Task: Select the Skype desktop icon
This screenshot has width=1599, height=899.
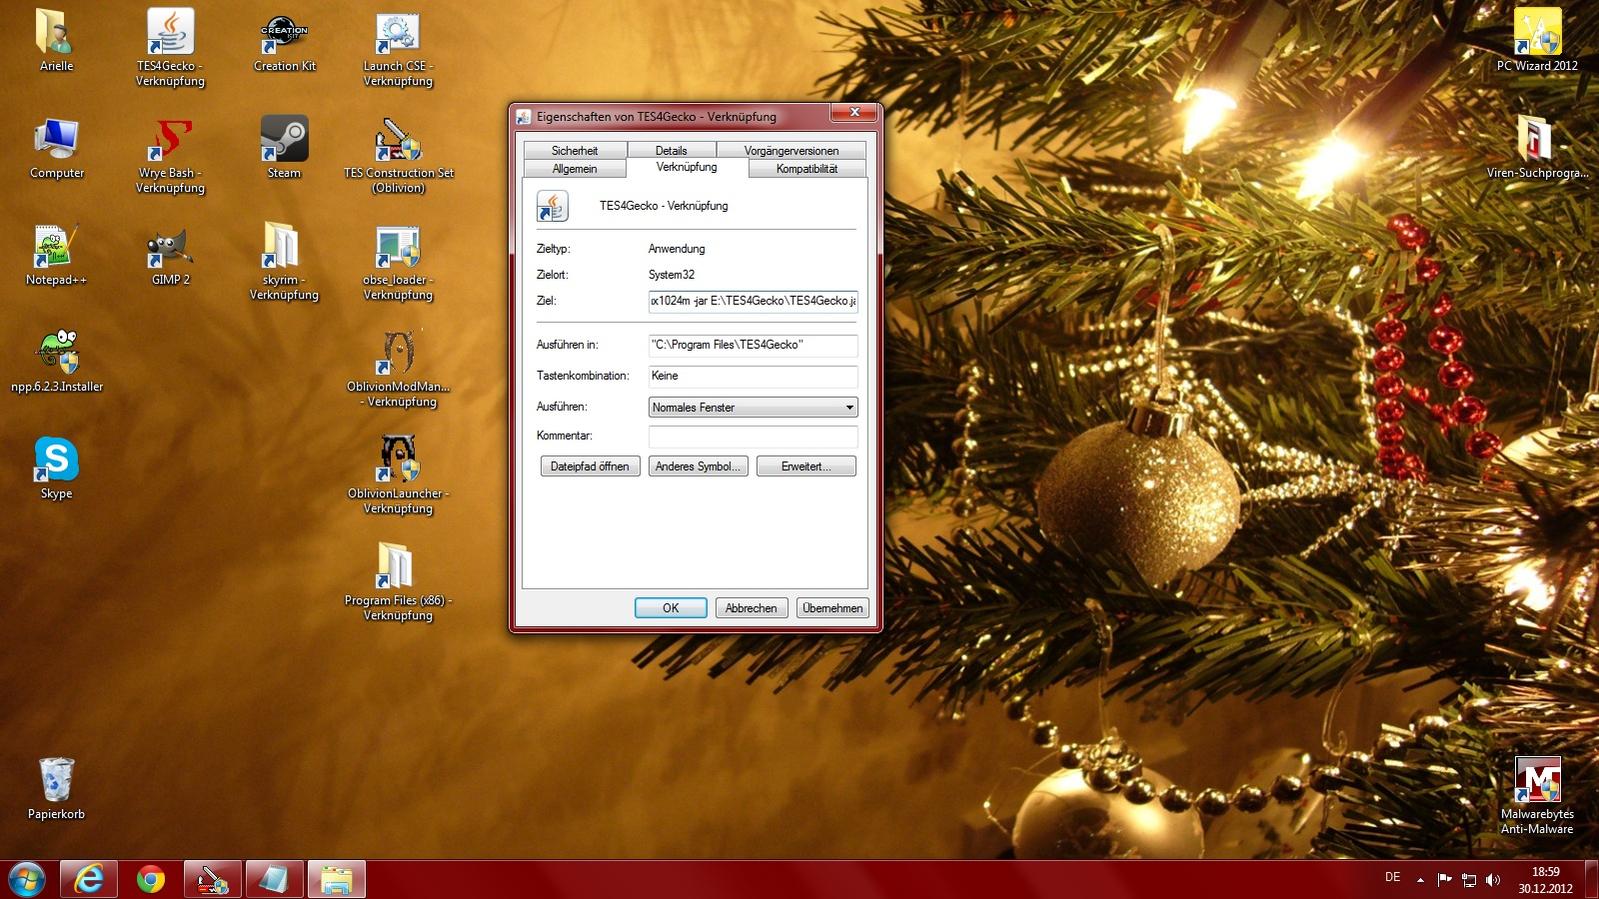Action: 56,462
